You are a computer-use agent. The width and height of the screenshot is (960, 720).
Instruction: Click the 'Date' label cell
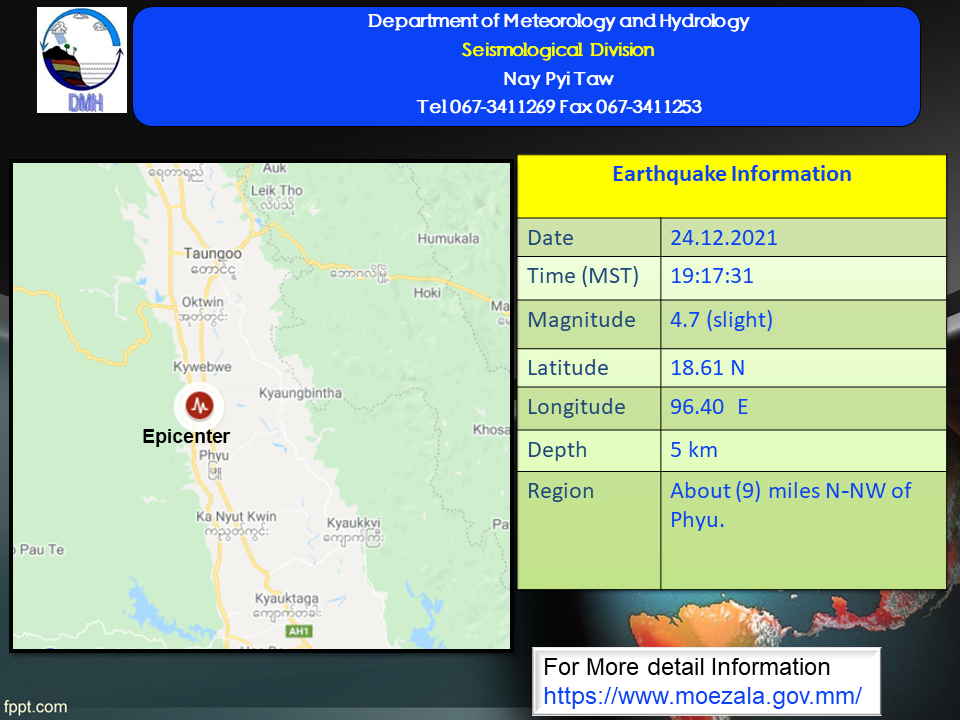tap(589, 237)
